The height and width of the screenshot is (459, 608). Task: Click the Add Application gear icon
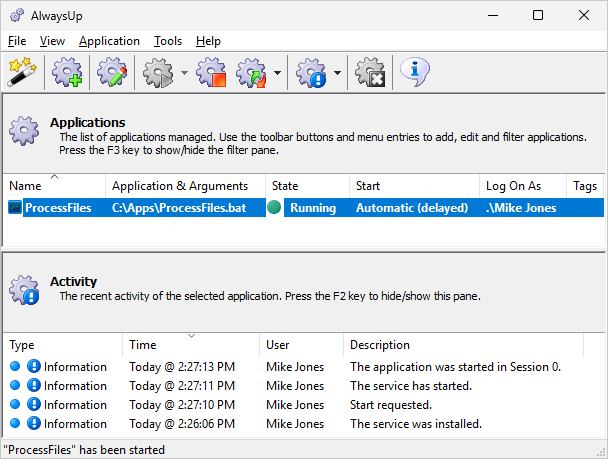click(66, 72)
